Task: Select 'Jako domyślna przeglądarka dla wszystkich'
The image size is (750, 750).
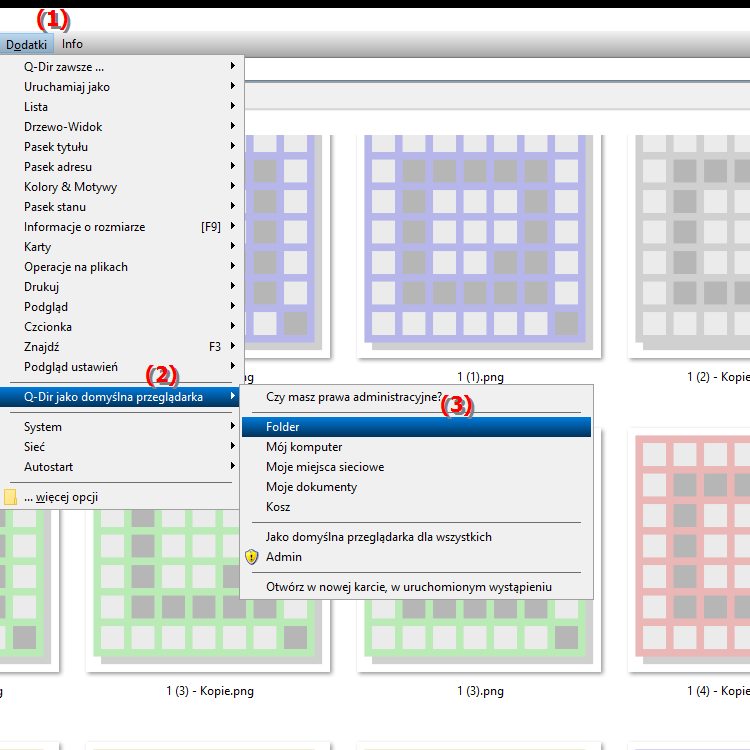Action: (x=416, y=537)
